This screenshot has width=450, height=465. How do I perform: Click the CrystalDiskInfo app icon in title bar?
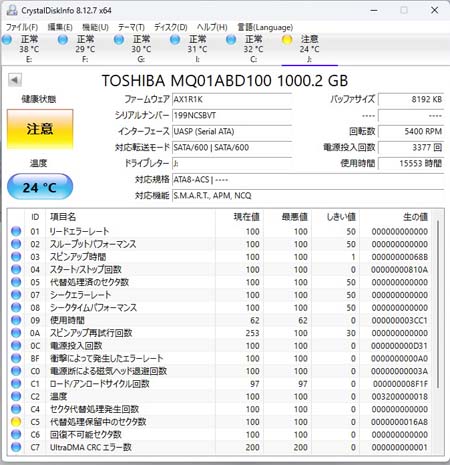click(x=12, y=10)
